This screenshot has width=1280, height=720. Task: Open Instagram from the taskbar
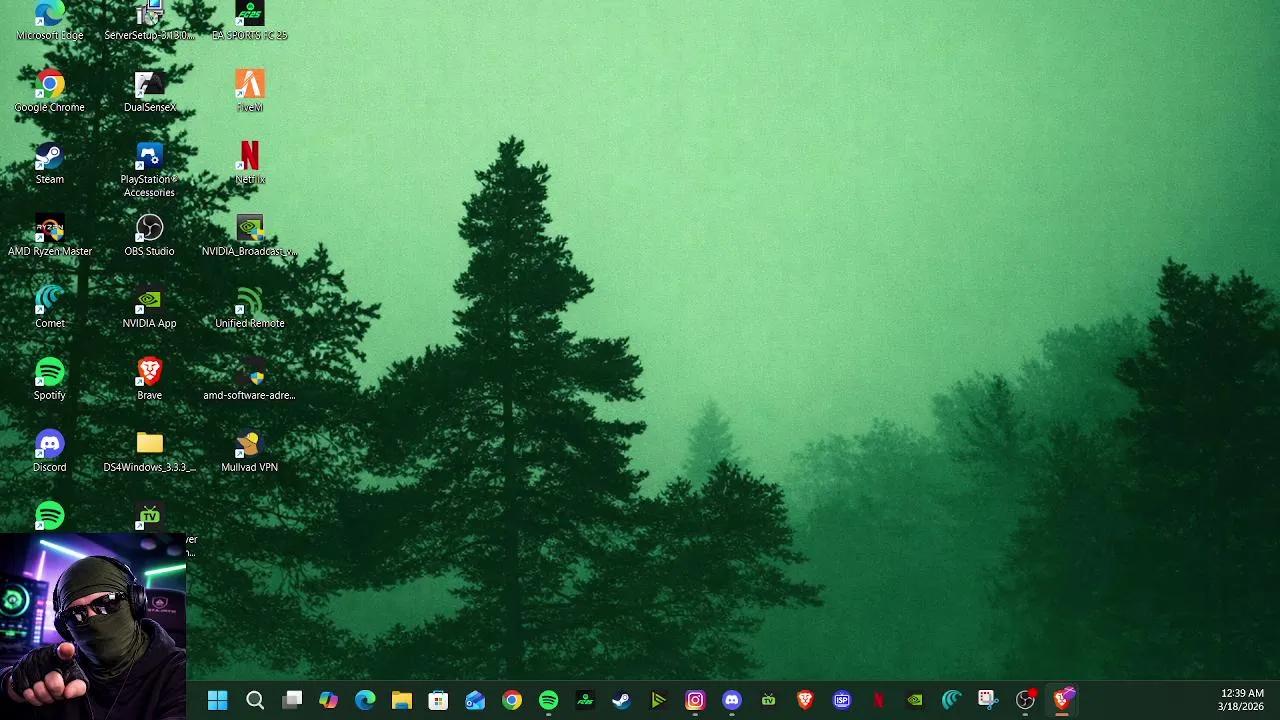[x=695, y=700]
